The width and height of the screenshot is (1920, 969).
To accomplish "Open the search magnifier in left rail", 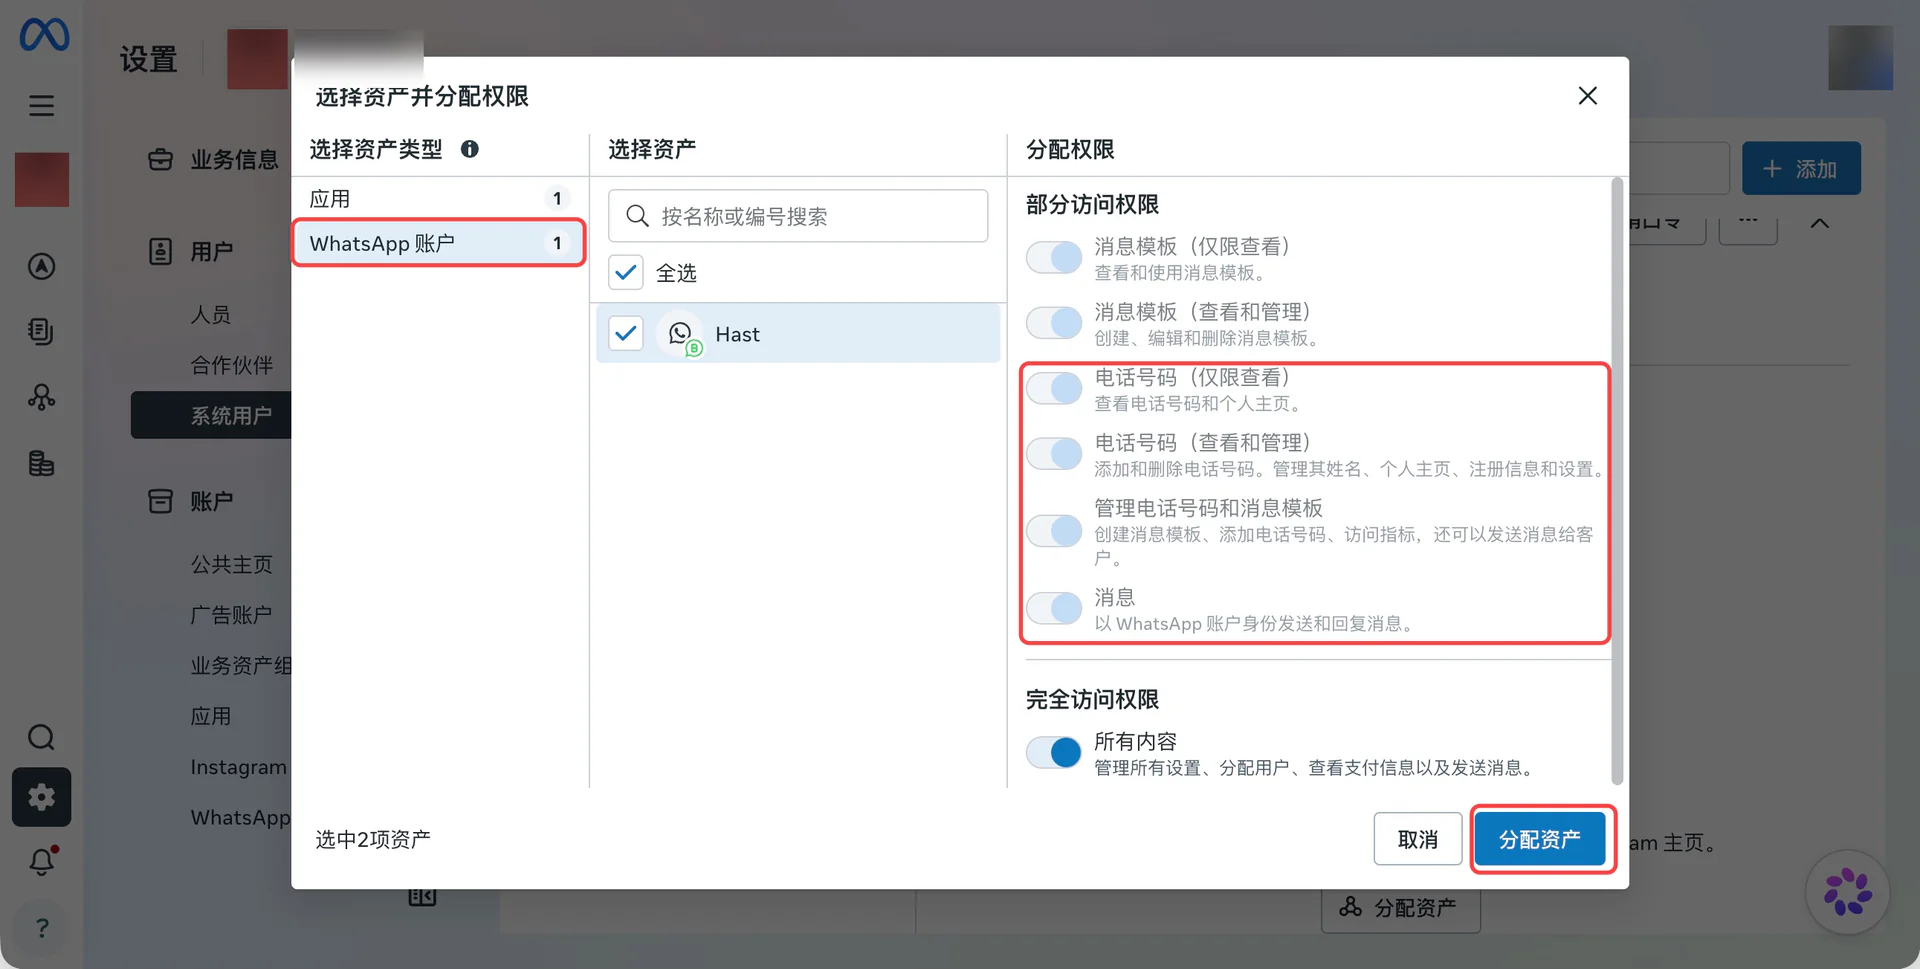I will (x=41, y=738).
